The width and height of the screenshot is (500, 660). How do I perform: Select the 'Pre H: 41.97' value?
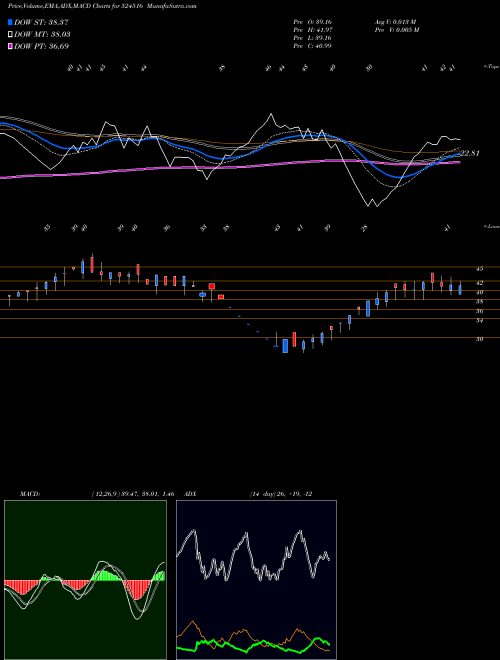click(313, 30)
